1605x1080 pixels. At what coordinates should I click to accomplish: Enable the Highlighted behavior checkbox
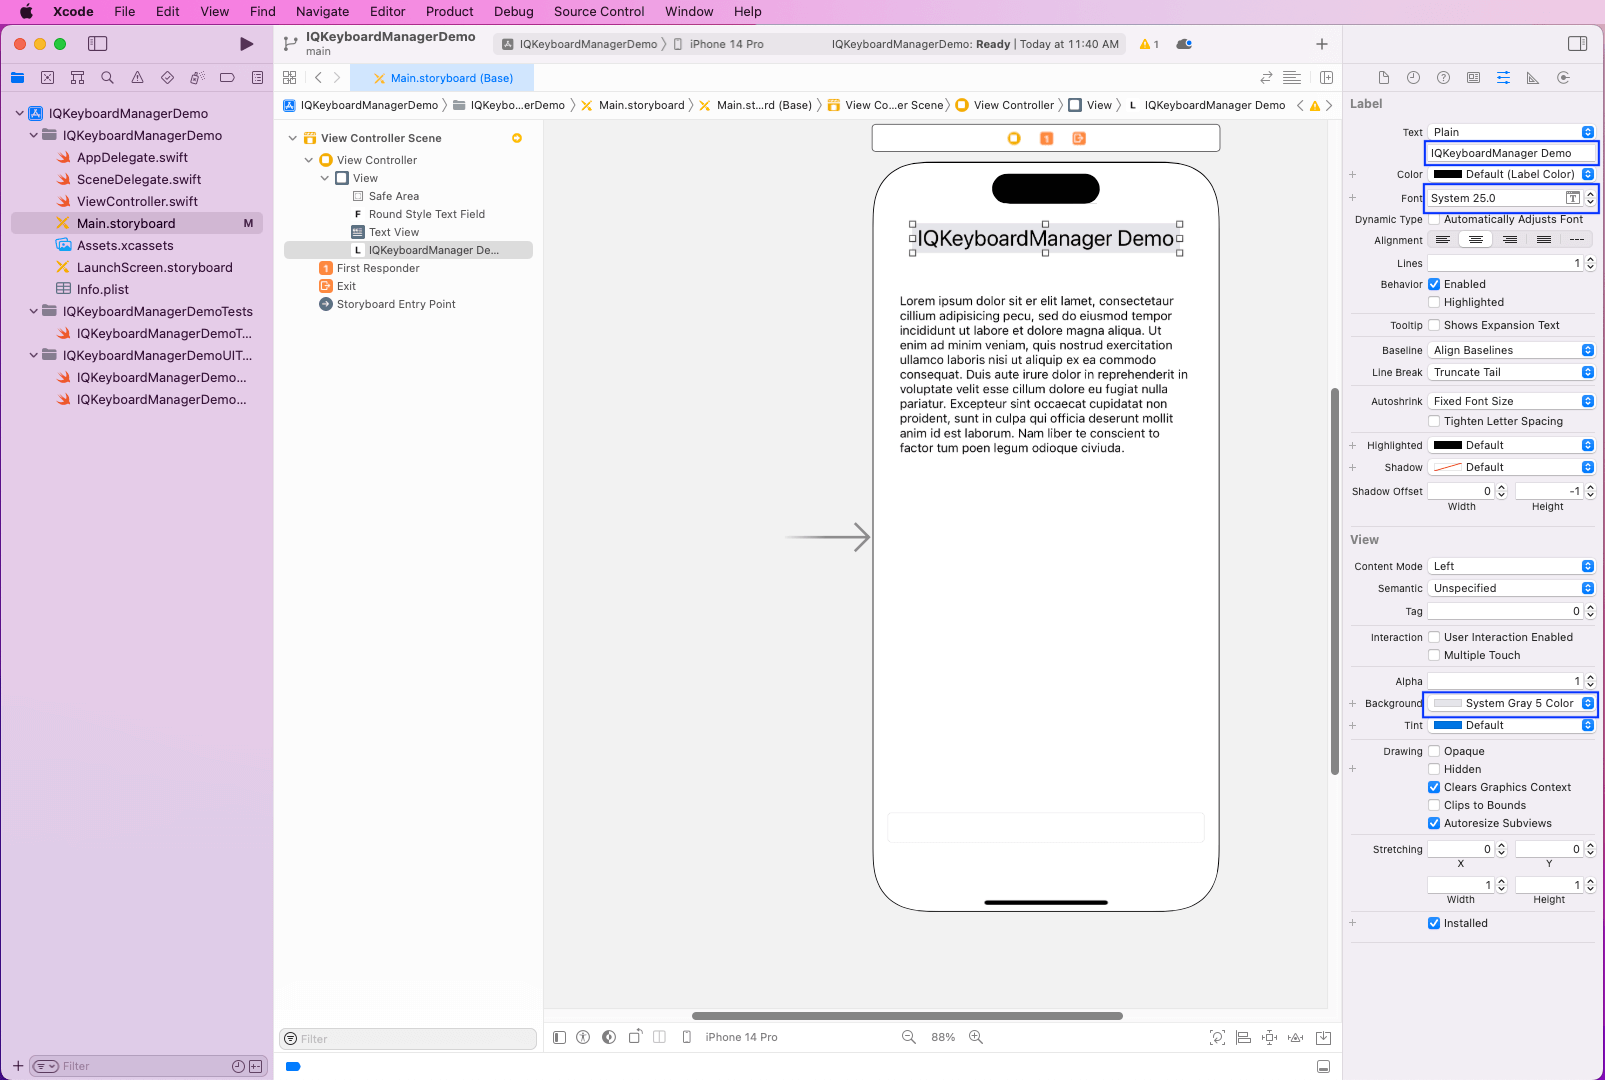[1434, 302]
